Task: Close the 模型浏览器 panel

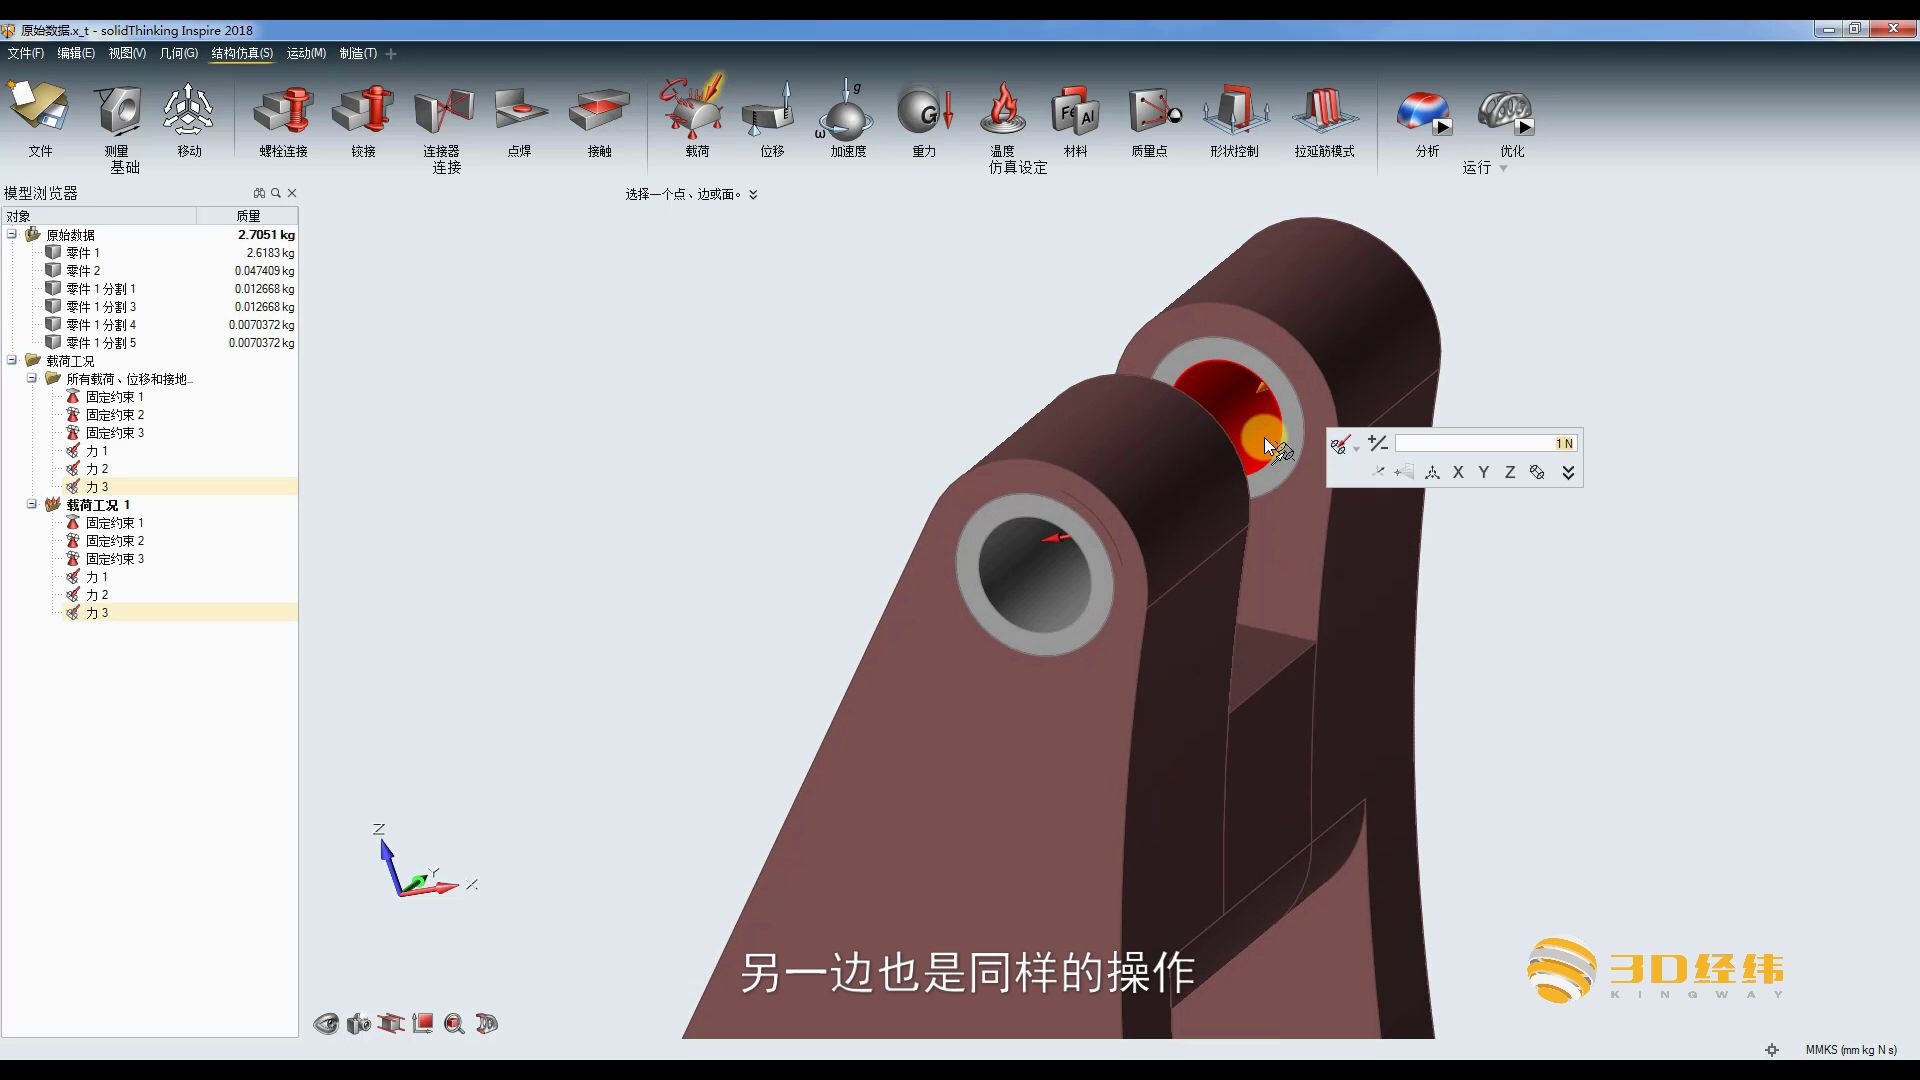Action: 292,193
